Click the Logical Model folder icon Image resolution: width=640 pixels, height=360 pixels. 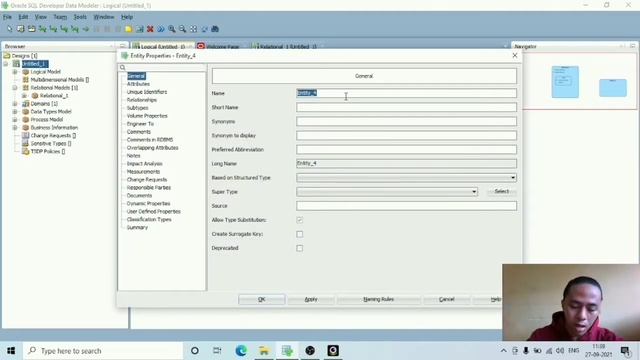point(26,72)
